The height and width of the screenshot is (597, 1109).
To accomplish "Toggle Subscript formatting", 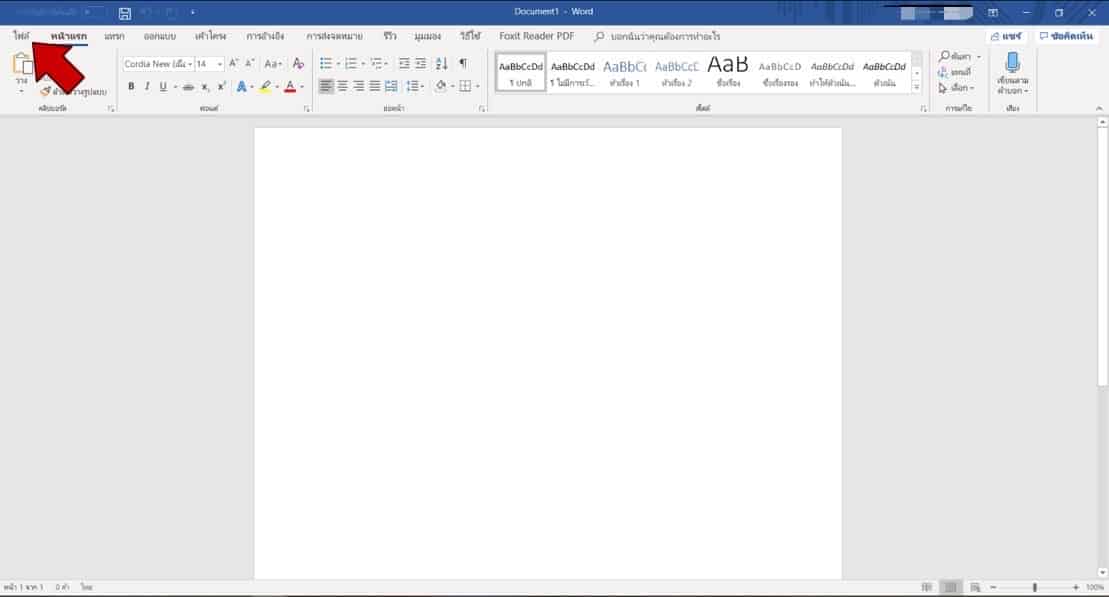I will 206,87.
